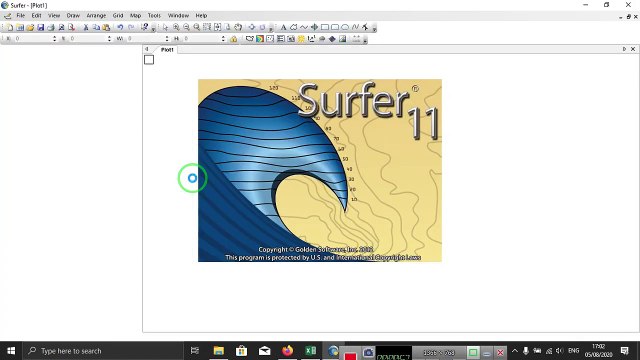
Task: Close the Plot1 tab with X
Action: click(x=633, y=49)
